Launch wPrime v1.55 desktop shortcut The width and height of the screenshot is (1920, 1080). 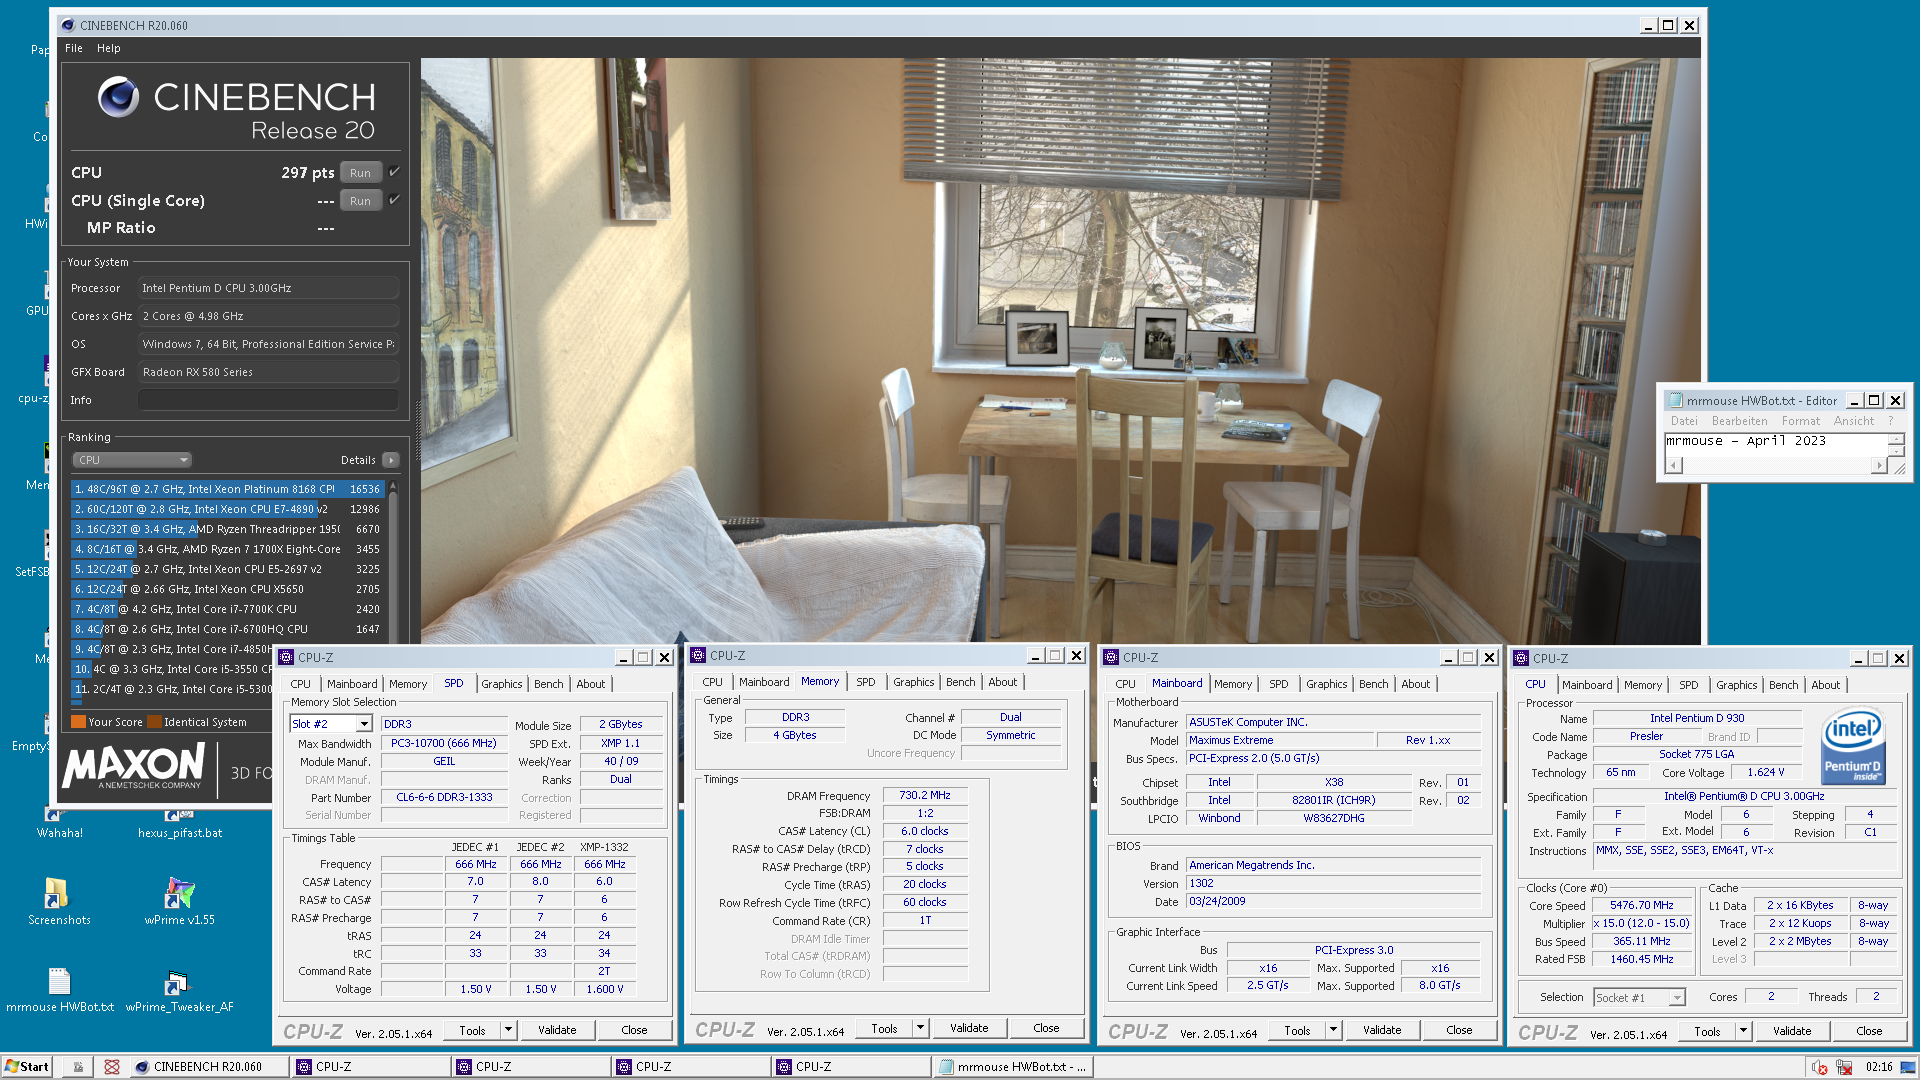pyautogui.click(x=180, y=900)
